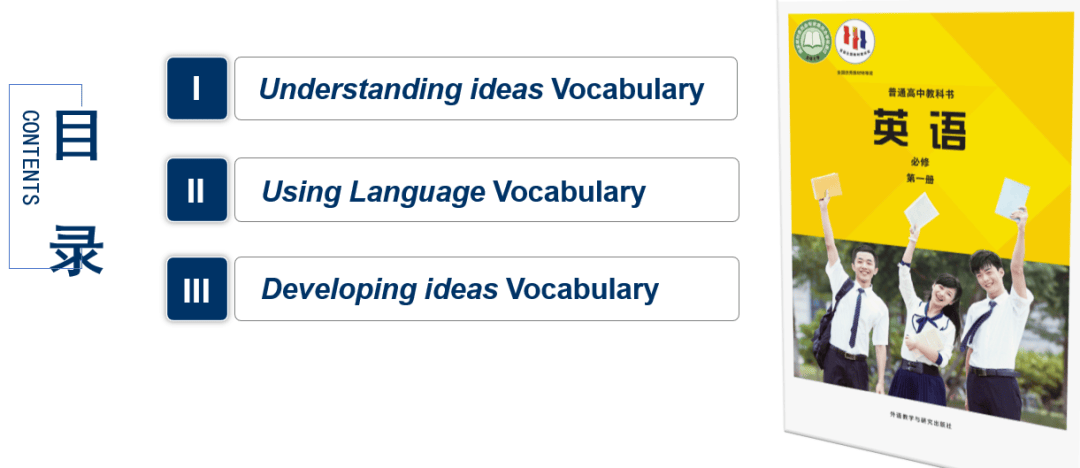This screenshot has width=1080, height=468.
Task: Click the Roman numeral II box
Action: (197, 190)
